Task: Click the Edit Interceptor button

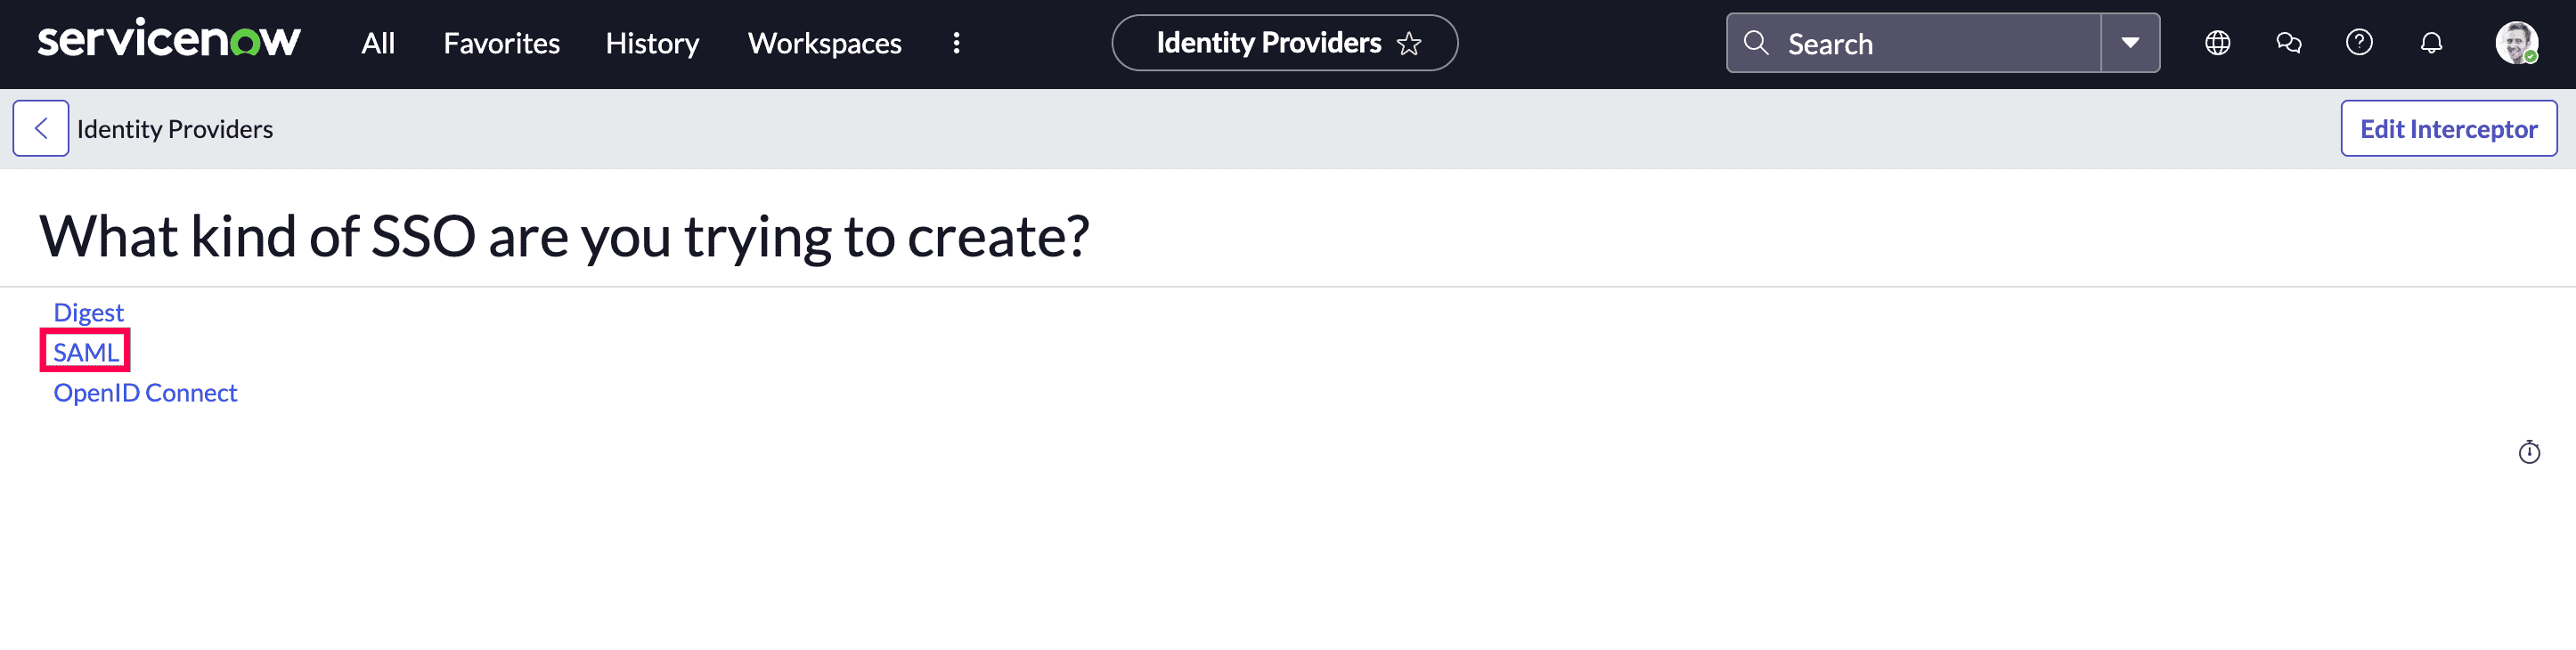Action: (x=2448, y=128)
